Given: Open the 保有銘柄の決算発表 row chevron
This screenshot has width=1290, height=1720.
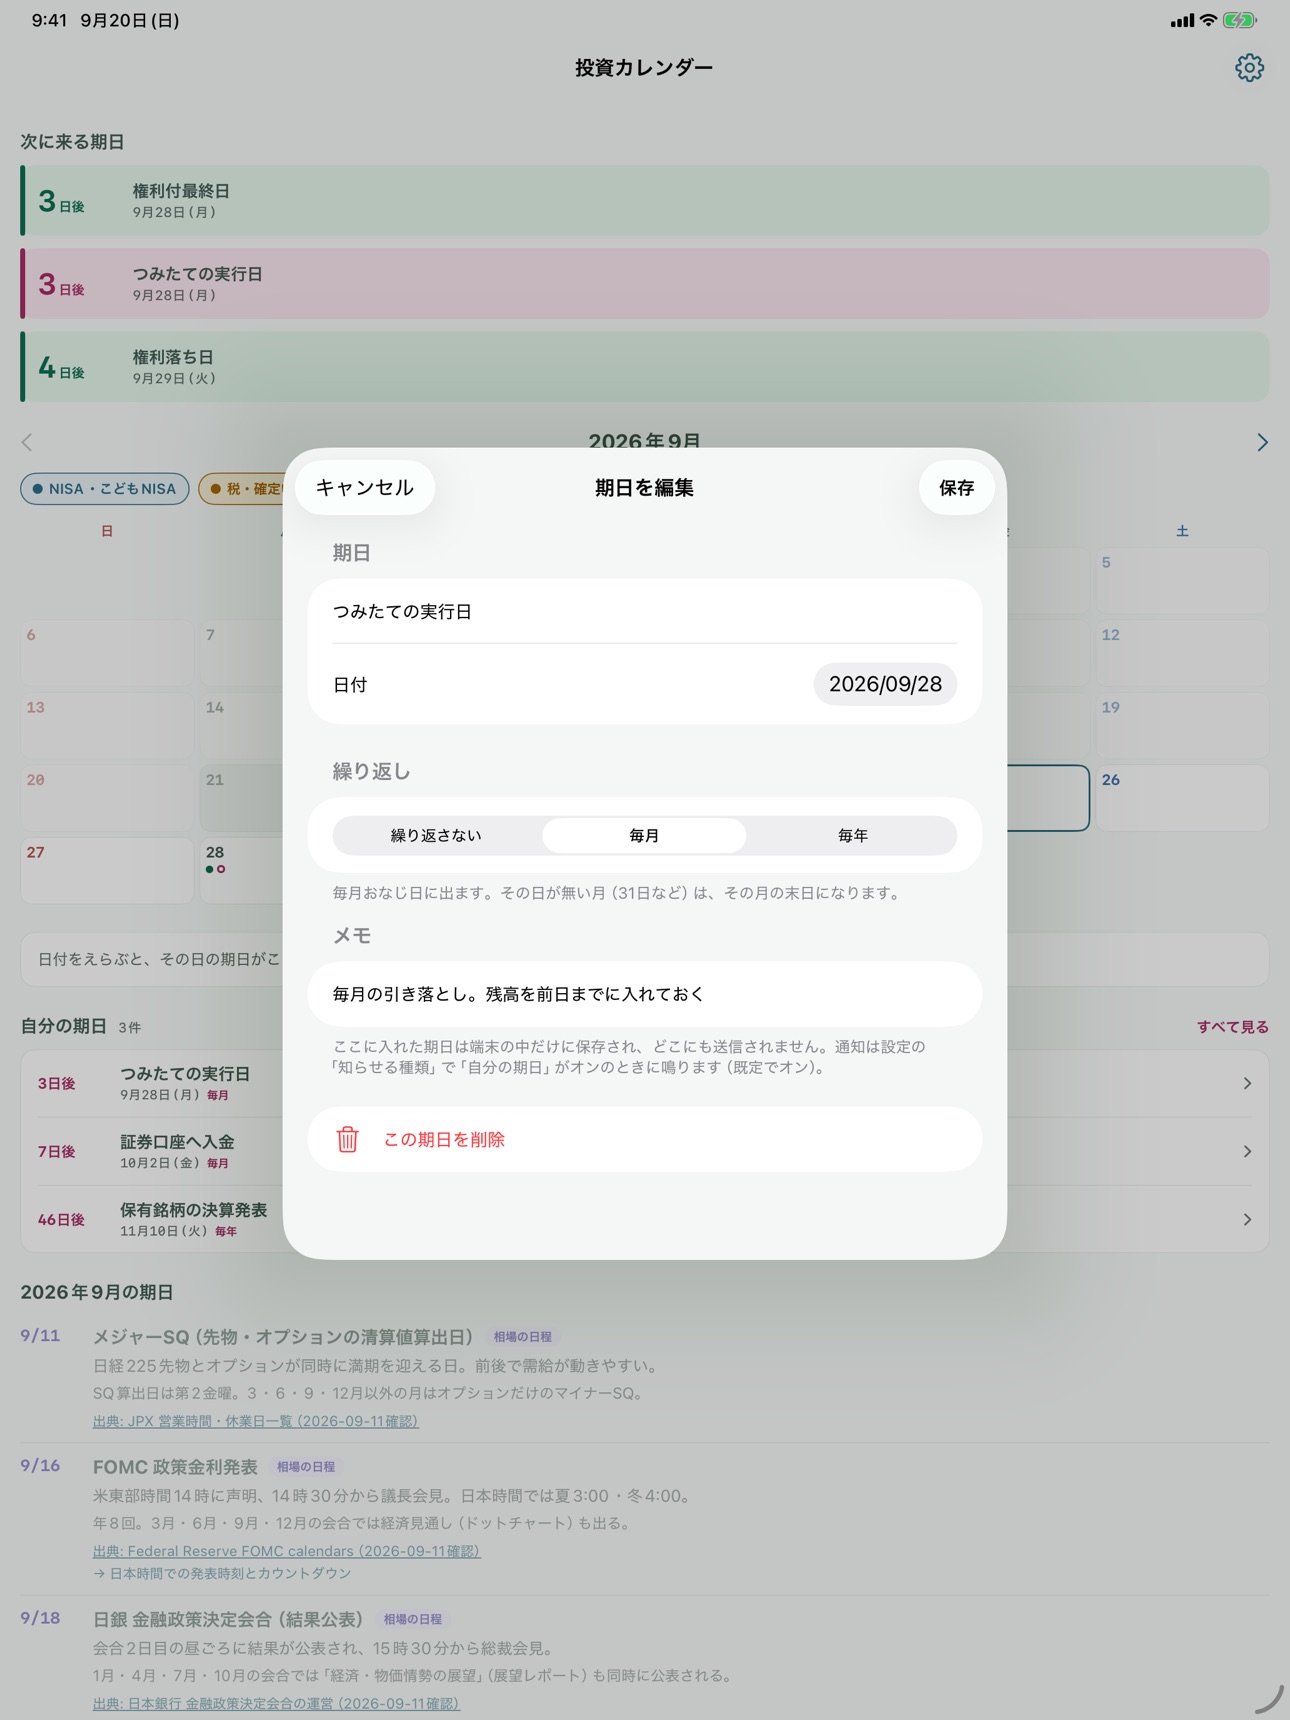Looking at the screenshot, I should (x=1247, y=1219).
